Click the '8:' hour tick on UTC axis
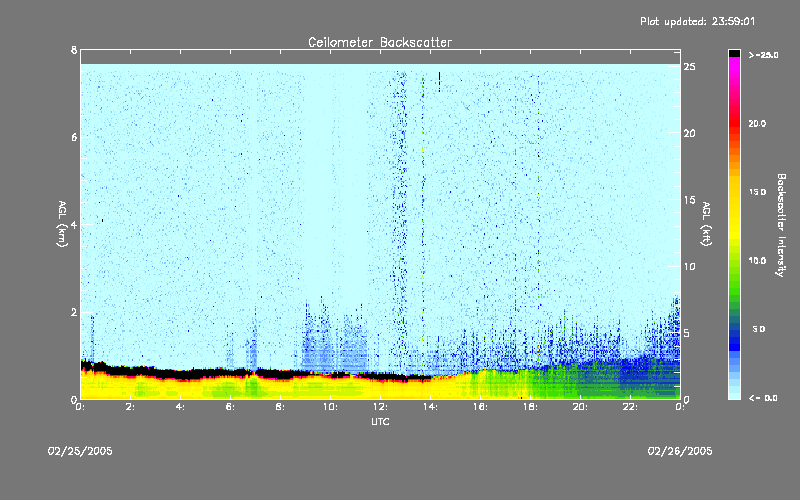The width and height of the screenshot is (800, 500). tap(281, 407)
